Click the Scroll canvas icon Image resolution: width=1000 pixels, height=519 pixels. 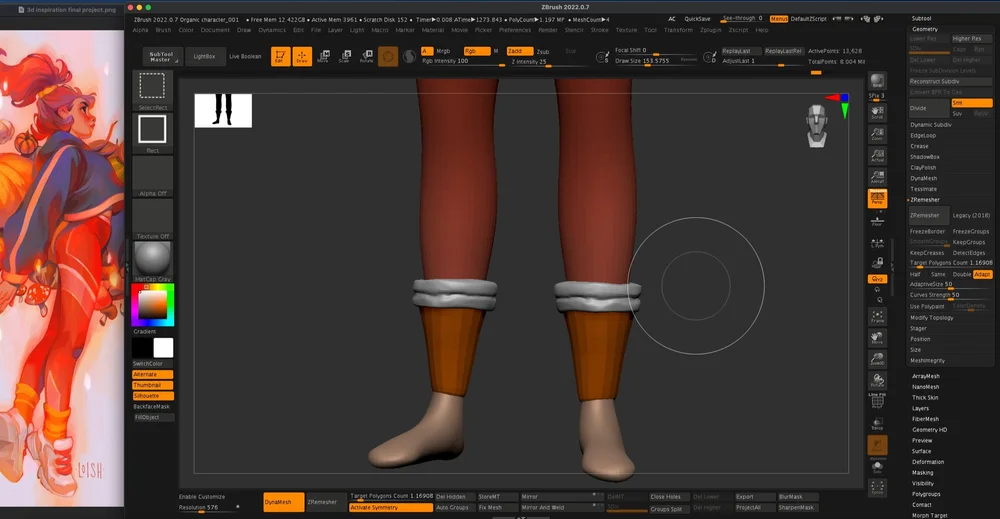(878, 112)
